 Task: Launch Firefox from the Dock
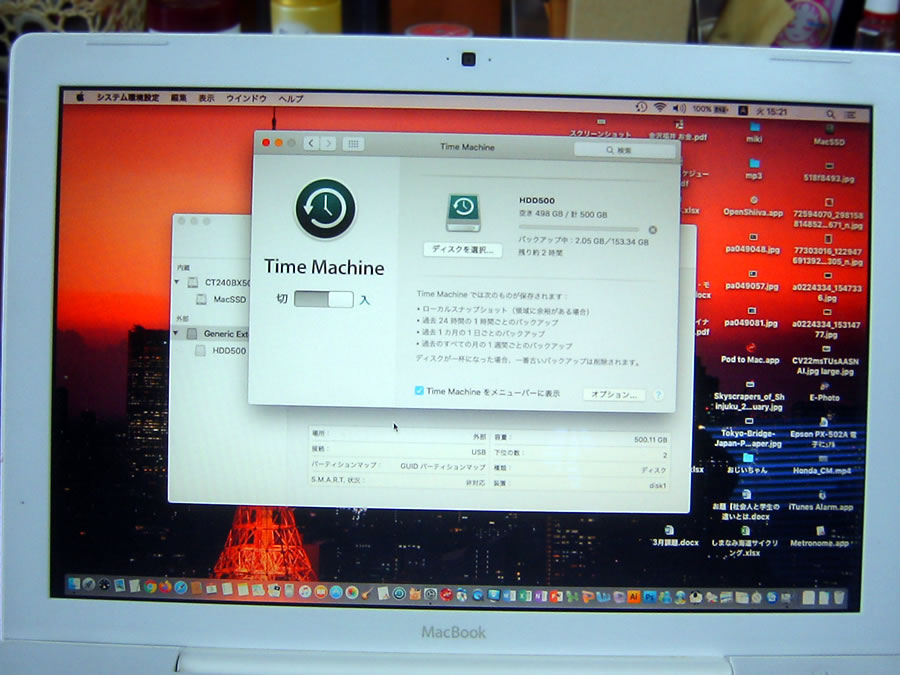pyautogui.click(x=165, y=587)
